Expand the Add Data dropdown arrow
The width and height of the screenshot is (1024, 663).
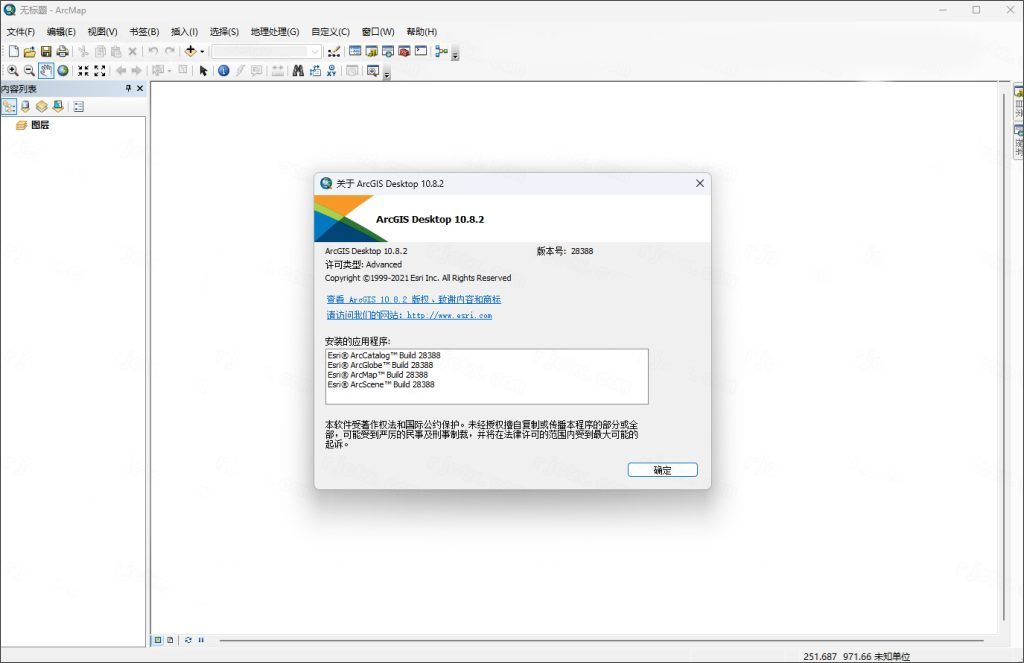coord(201,51)
